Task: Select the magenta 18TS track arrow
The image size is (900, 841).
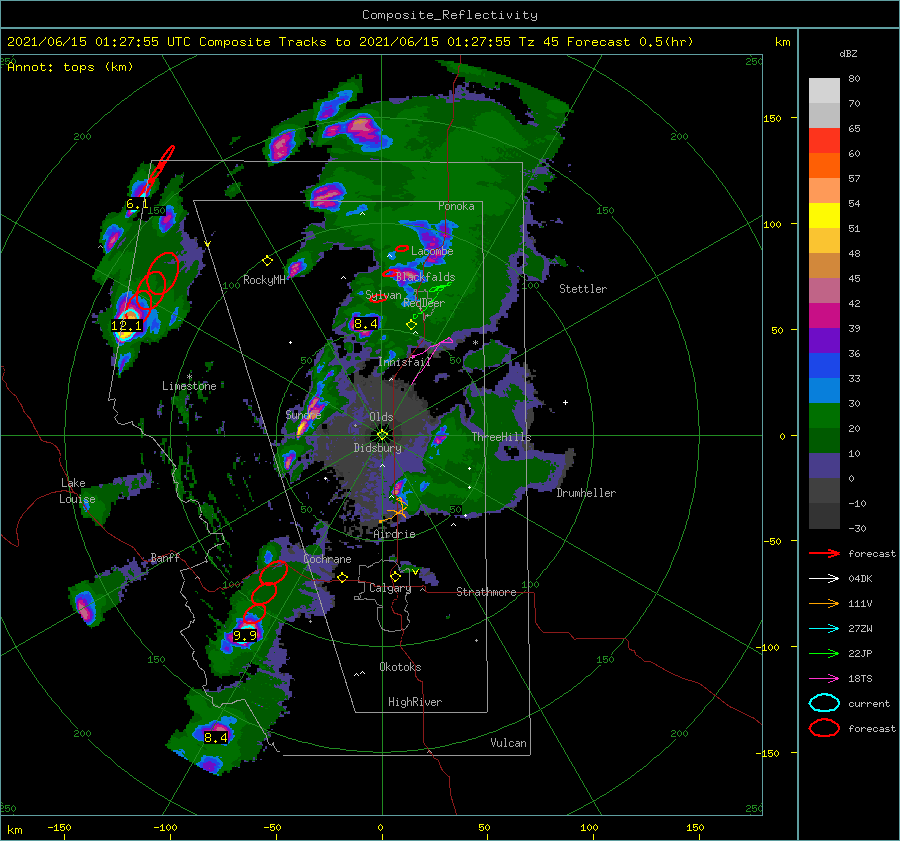Action: coord(824,679)
